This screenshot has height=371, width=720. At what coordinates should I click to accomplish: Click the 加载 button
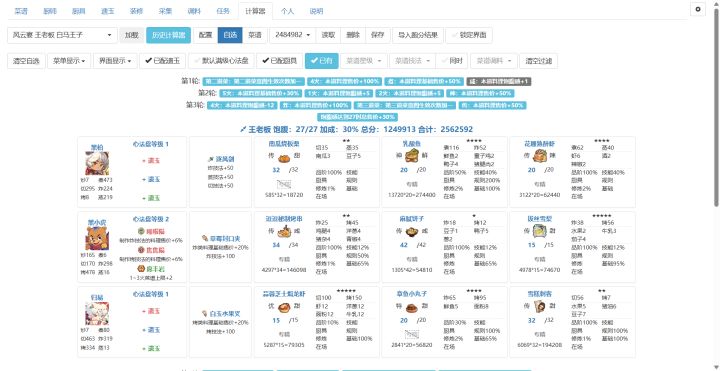[x=132, y=35]
